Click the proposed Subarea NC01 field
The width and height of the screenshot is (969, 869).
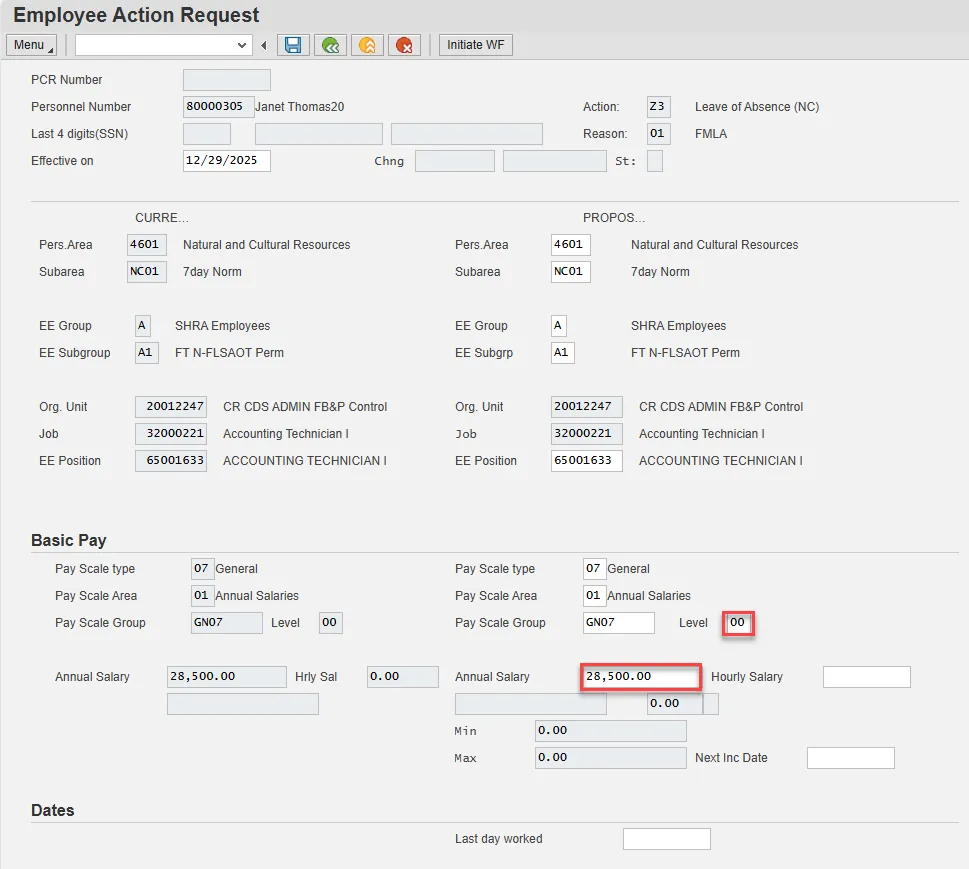(570, 272)
